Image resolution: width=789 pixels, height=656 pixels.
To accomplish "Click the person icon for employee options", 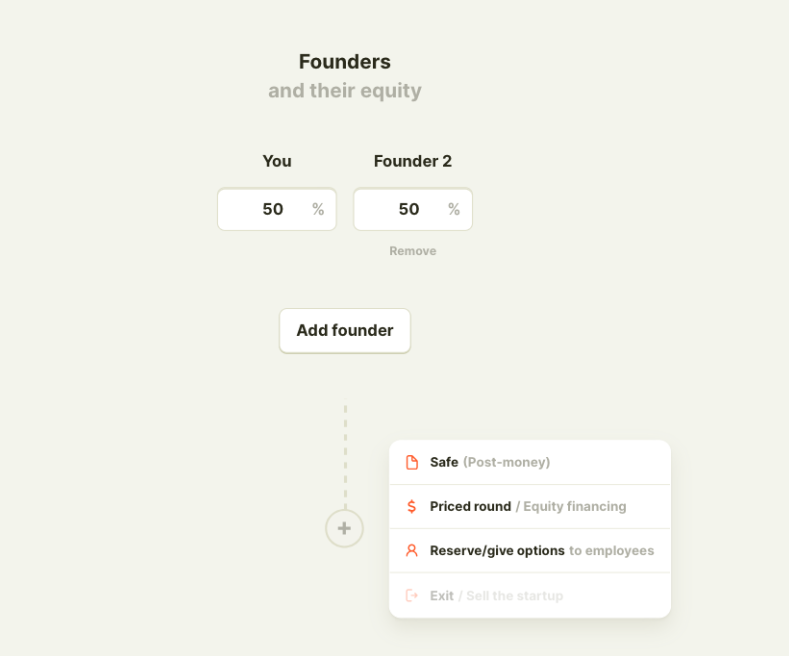I will coord(411,550).
